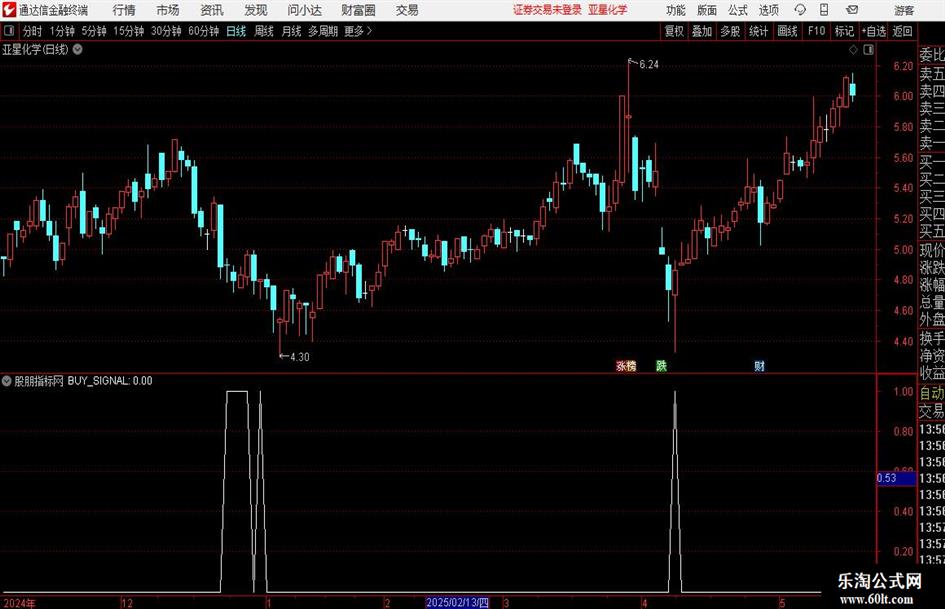Toggle the panel layout icon at chart top right
Viewport: 945px width, 609px height.
(868, 49)
